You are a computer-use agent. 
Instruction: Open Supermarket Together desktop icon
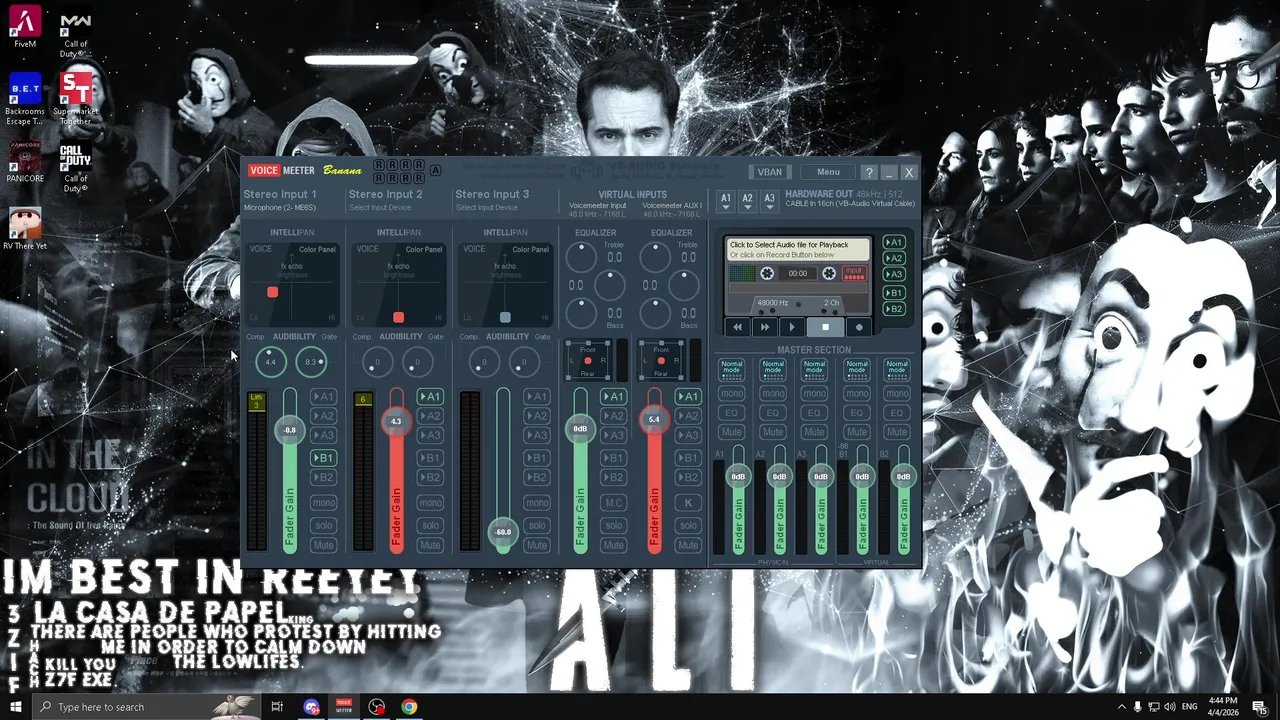coord(76,99)
